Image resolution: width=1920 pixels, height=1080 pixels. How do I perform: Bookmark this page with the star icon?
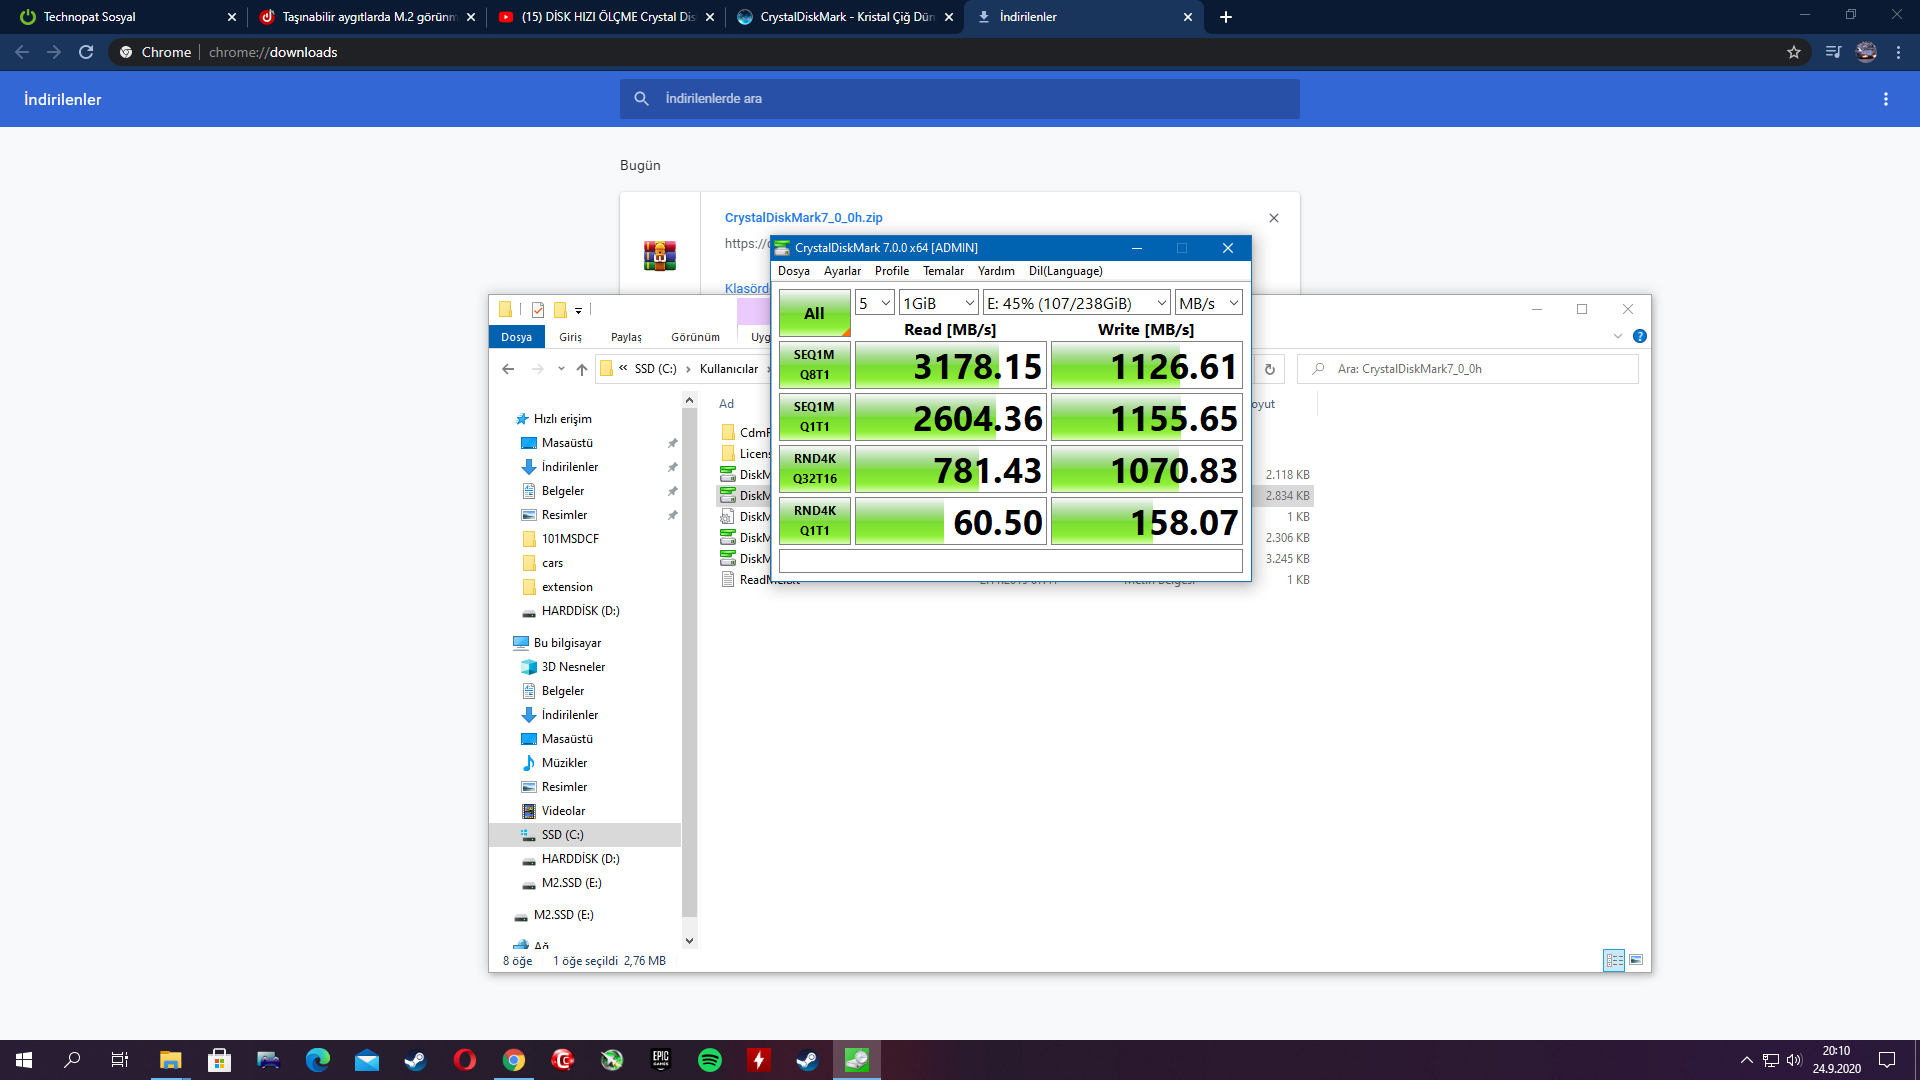pyautogui.click(x=1794, y=52)
